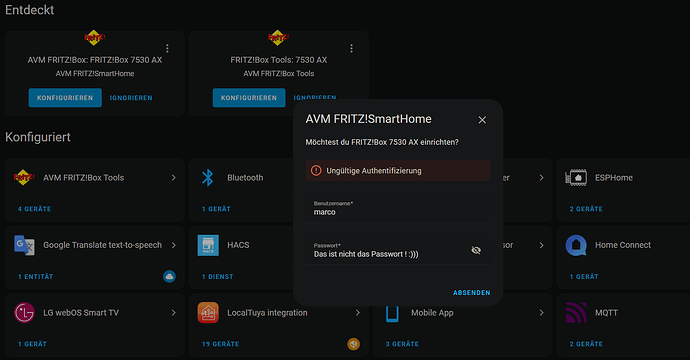Click the LocalTuya integration icon
The image size is (690, 360).
pos(208,313)
